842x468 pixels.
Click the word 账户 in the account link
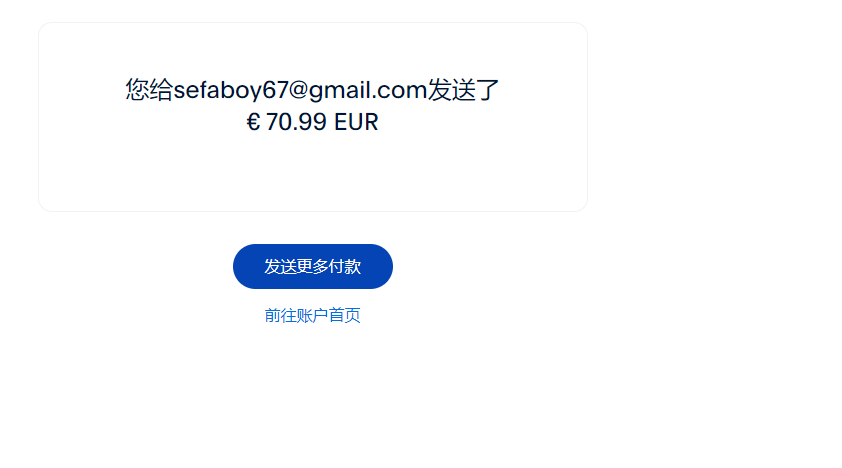pyautogui.click(x=313, y=316)
